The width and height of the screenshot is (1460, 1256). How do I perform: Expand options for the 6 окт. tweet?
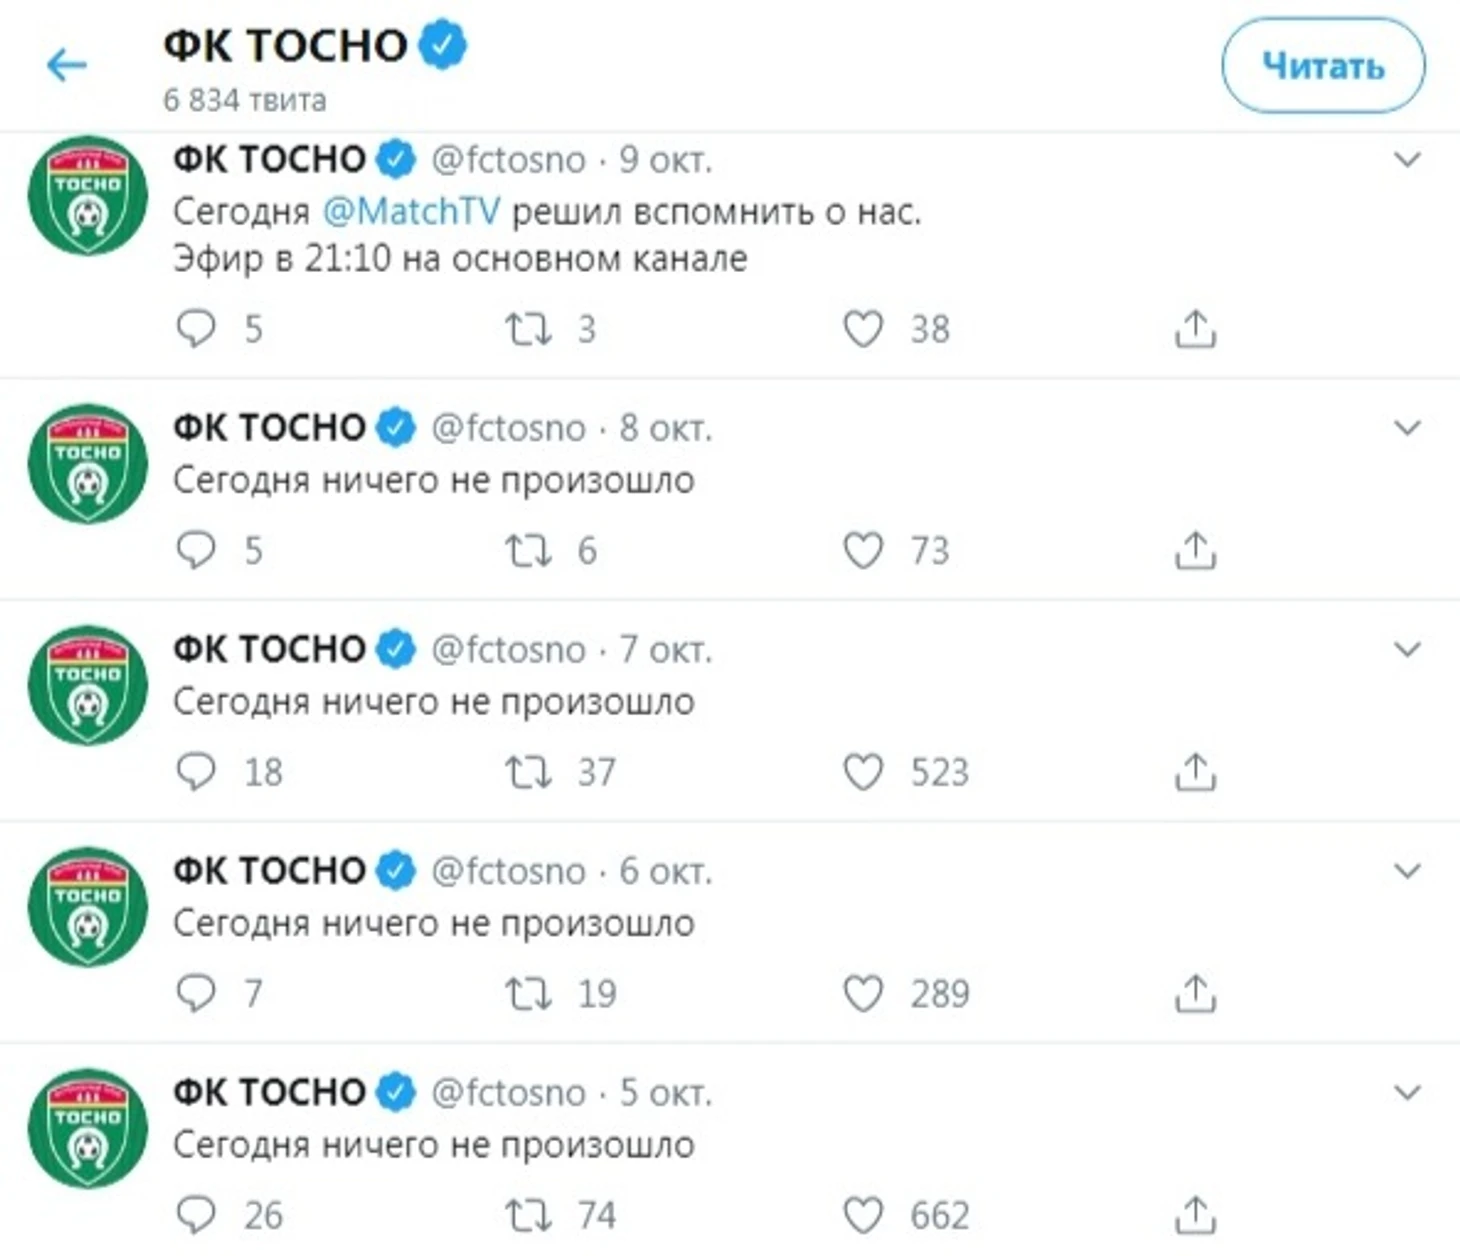point(1407,871)
